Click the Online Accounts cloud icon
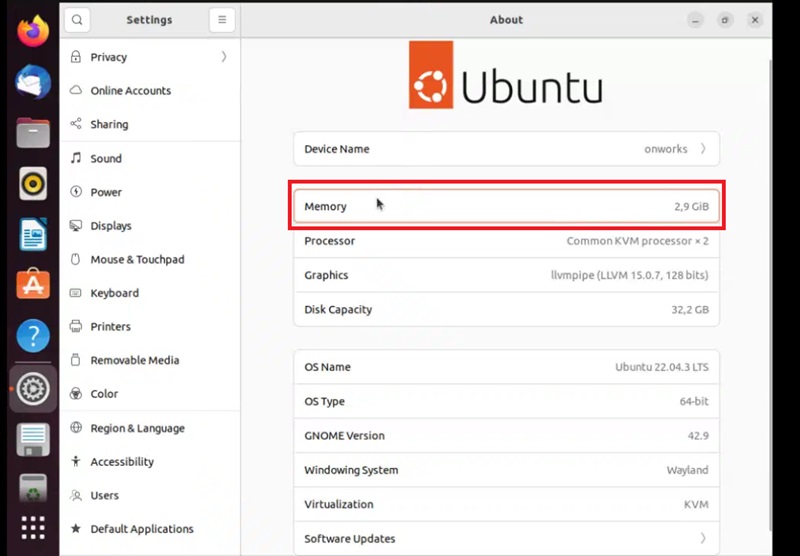Image resolution: width=800 pixels, height=556 pixels. (x=76, y=90)
